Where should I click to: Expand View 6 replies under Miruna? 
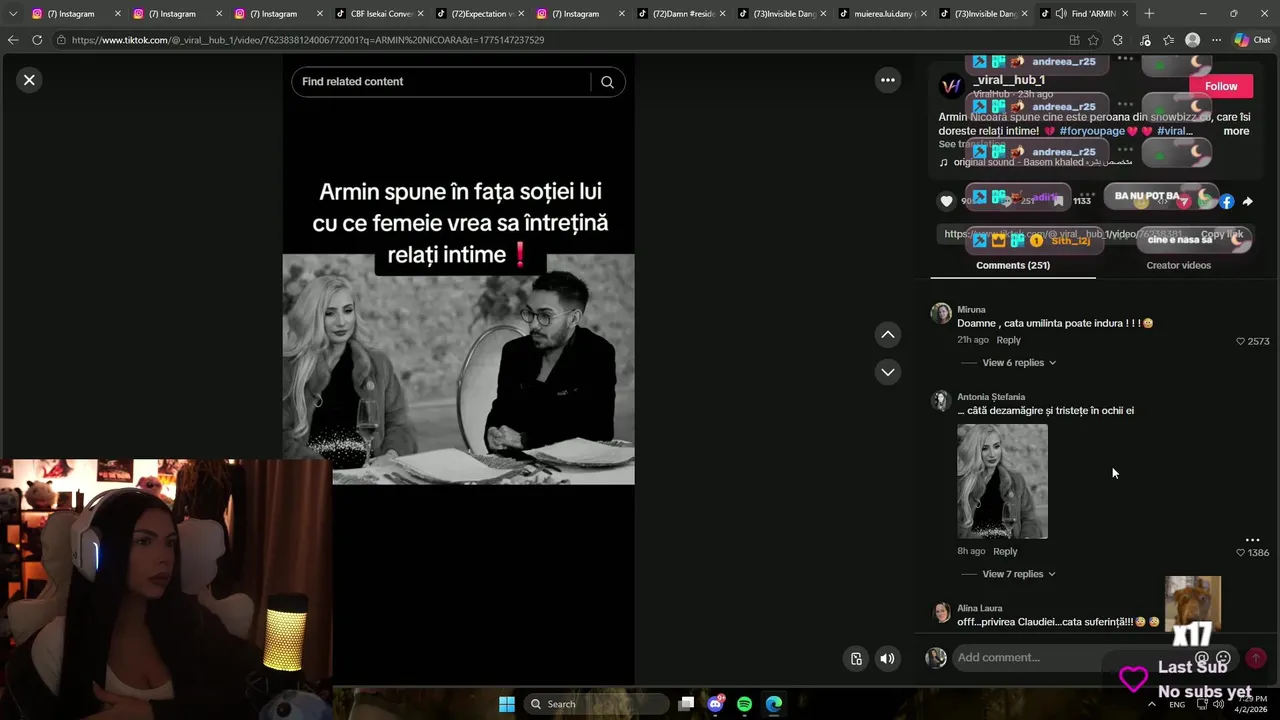click(1019, 363)
